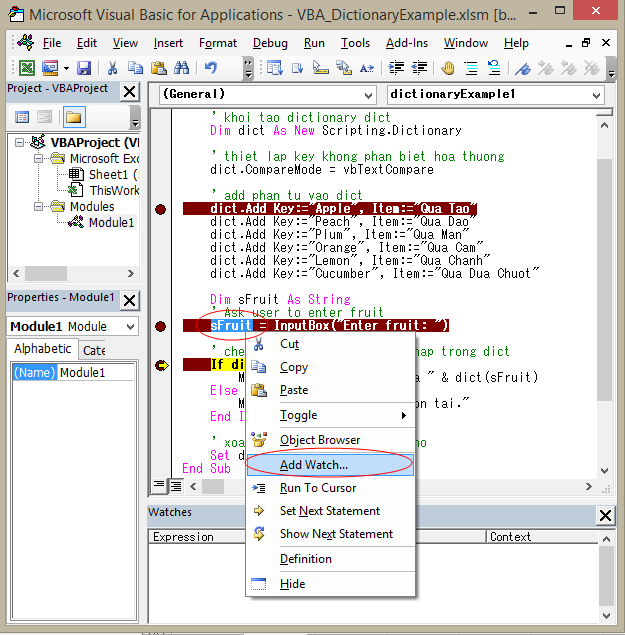Close the Watches panel
Viewport: 625px width, 635px height.
point(605,516)
